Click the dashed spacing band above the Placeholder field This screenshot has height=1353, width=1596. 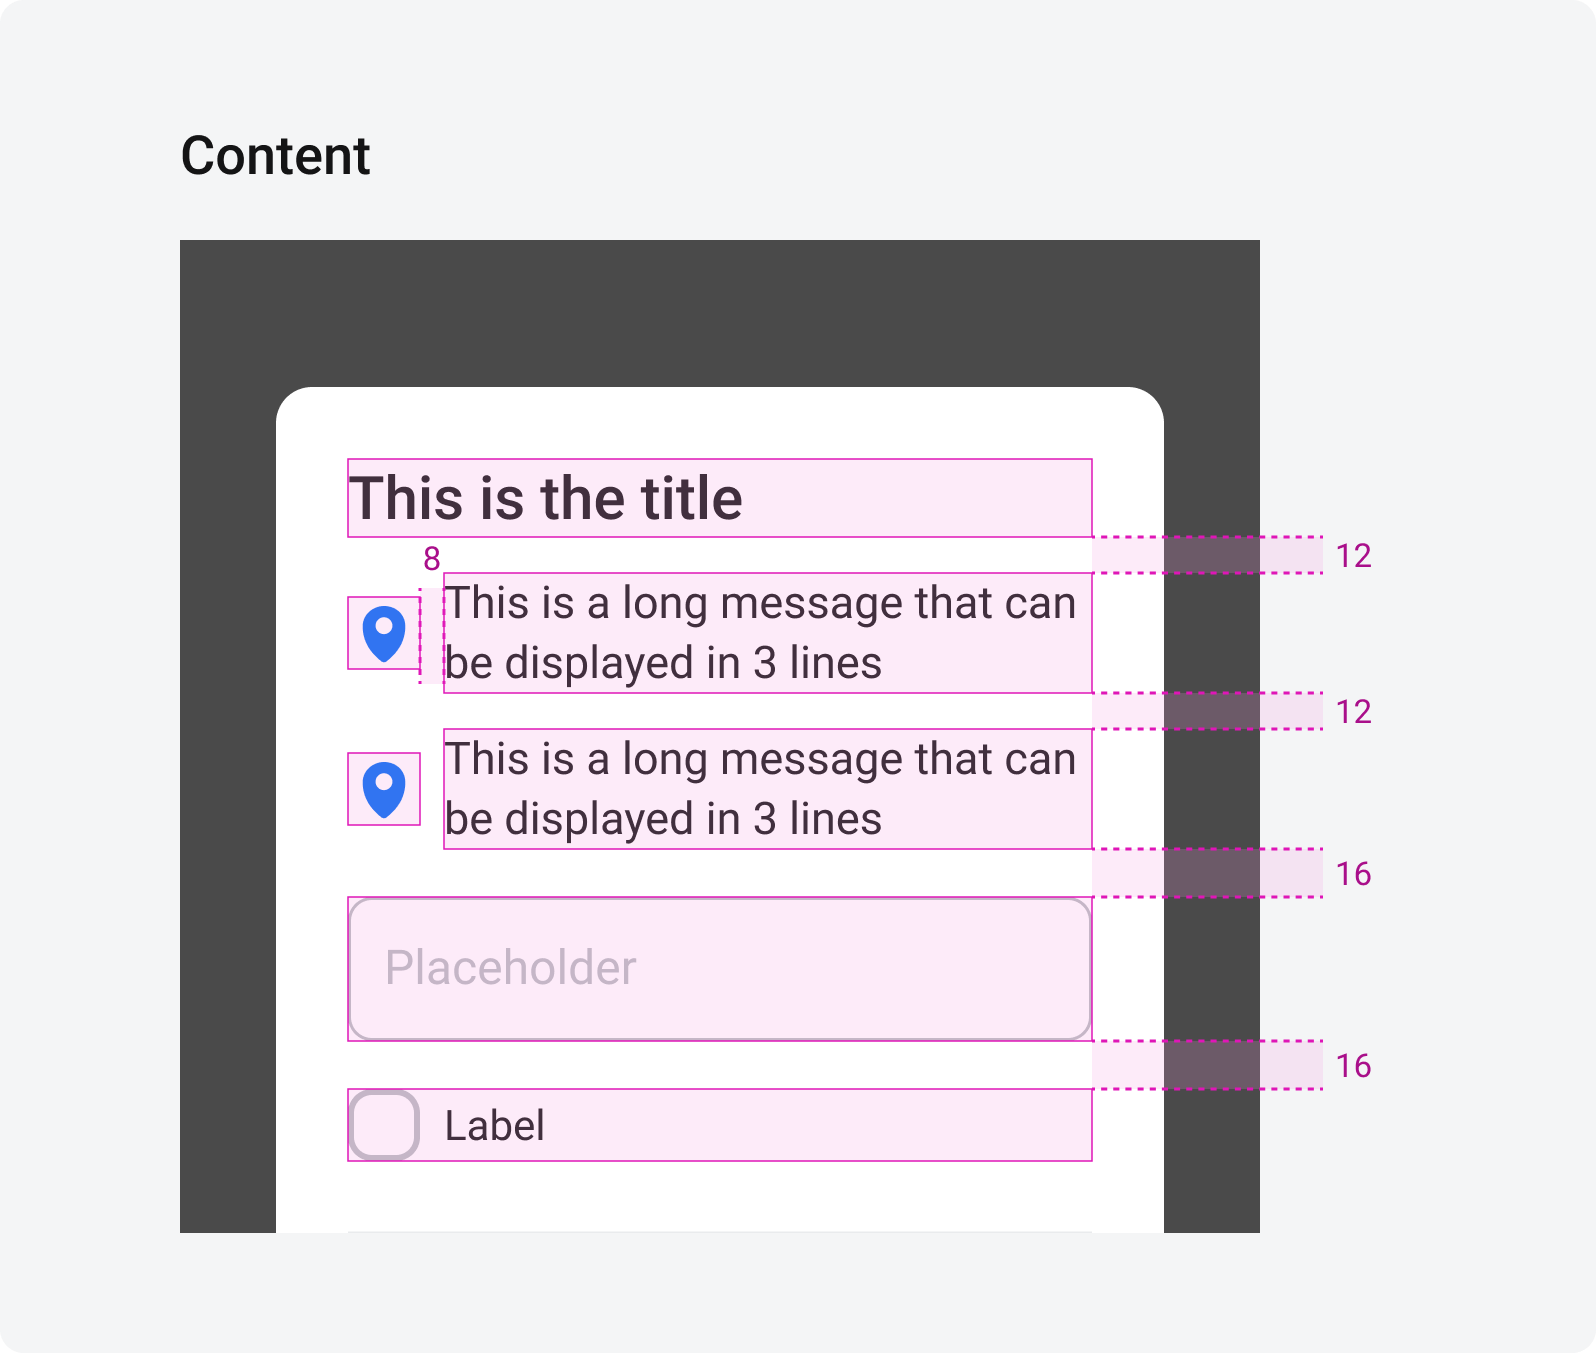(1207, 873)
